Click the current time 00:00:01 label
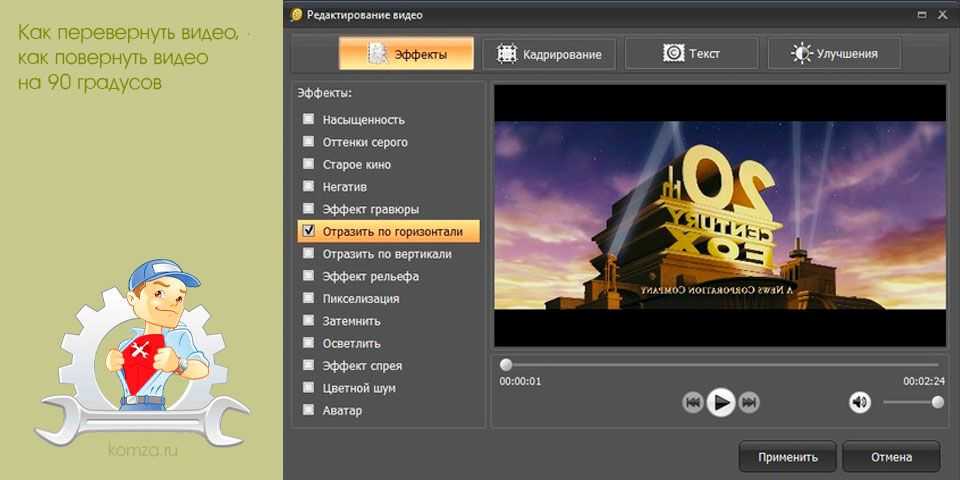960x480 pixels. pos(520,381)
